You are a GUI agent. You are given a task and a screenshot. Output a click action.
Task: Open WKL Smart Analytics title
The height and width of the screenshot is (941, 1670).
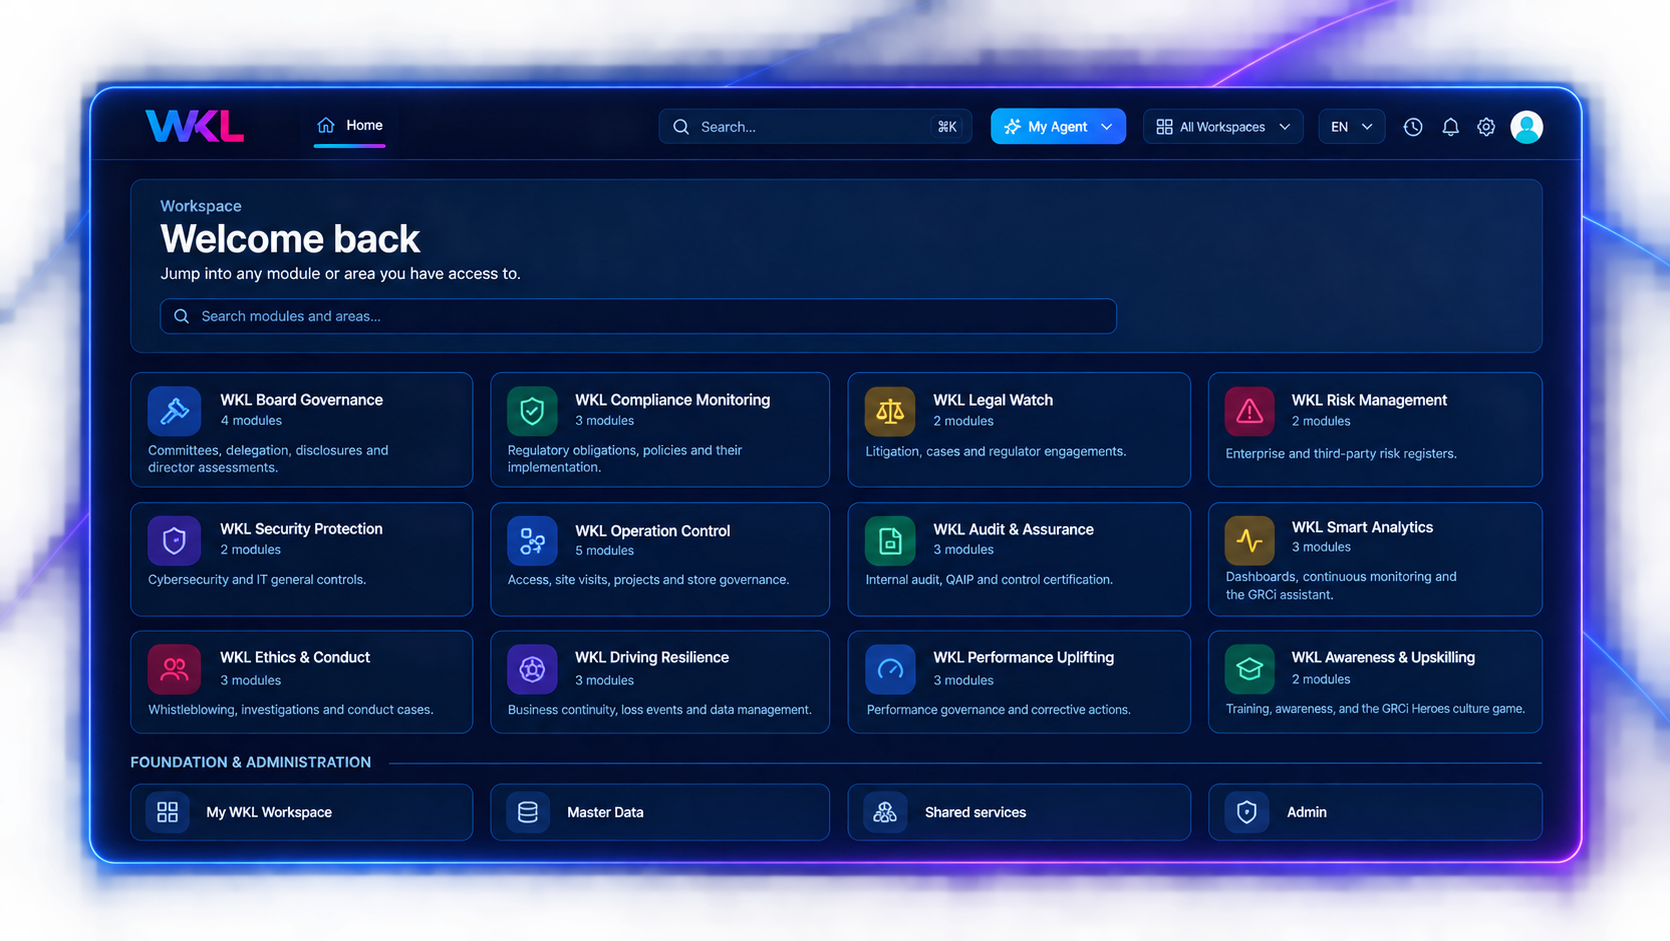click(1362, 527)
